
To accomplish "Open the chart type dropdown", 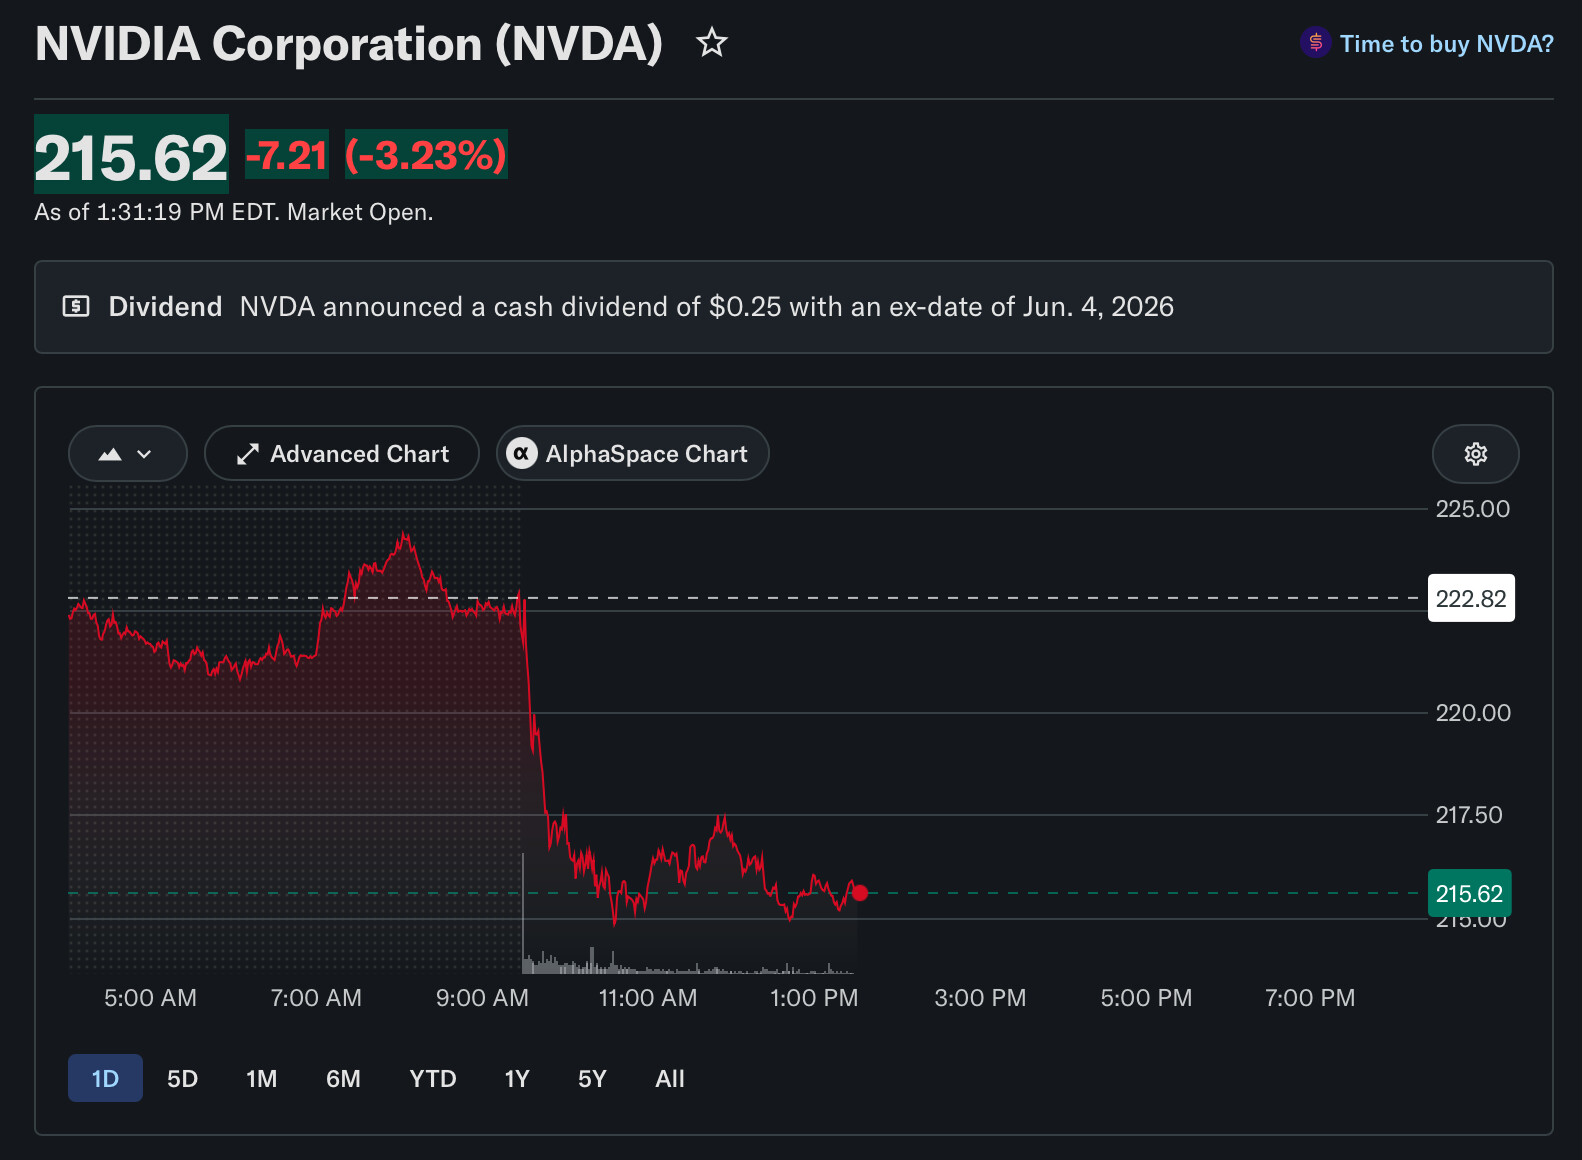I will [127, 454].
